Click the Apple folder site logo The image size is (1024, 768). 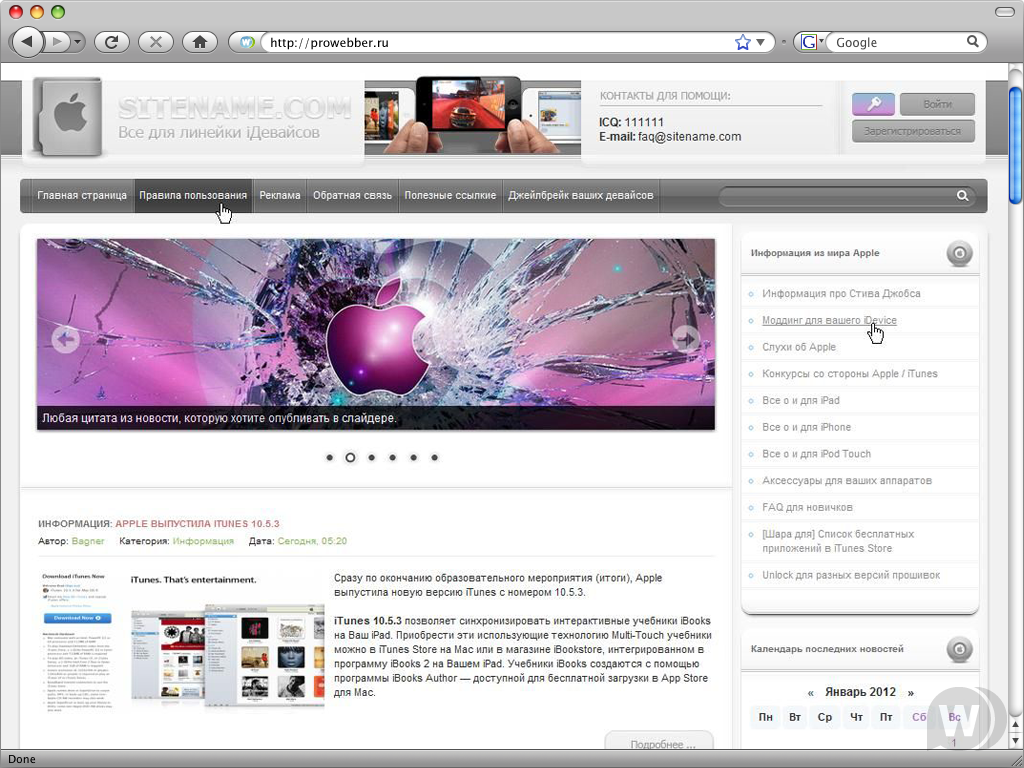click(x=68, y=117)
